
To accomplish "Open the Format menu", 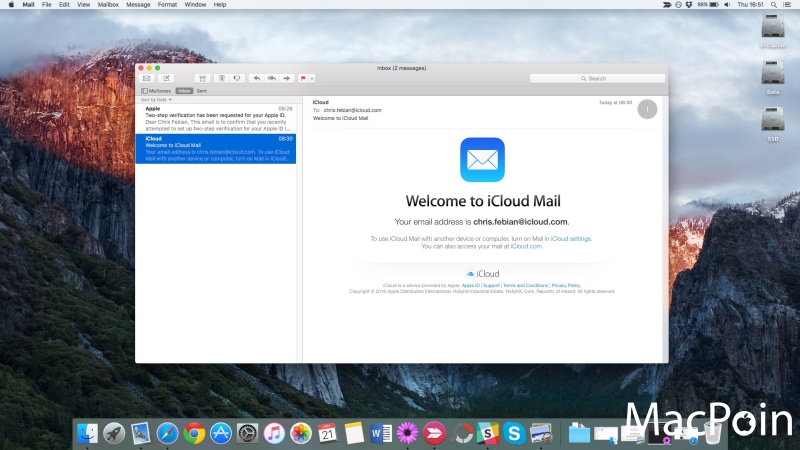I will pyautogui.click(x=167, y=5).
